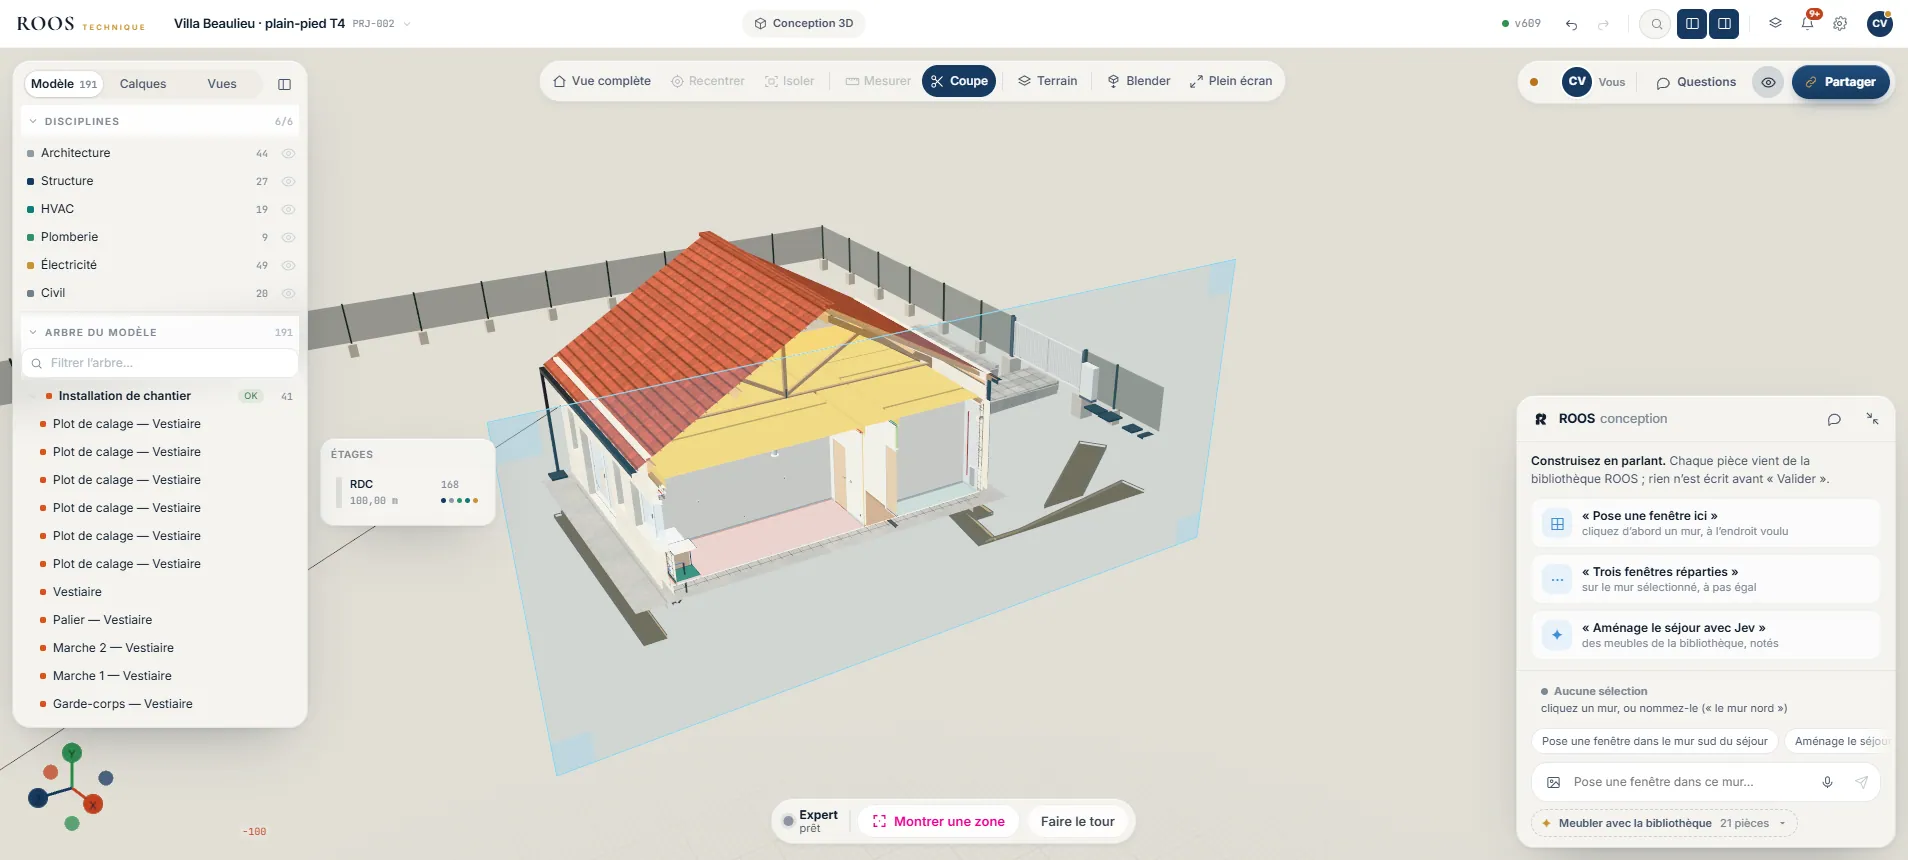Hide the Électricité discipline
Viewport: 1908px width, 860px height.
click(288, 265)
